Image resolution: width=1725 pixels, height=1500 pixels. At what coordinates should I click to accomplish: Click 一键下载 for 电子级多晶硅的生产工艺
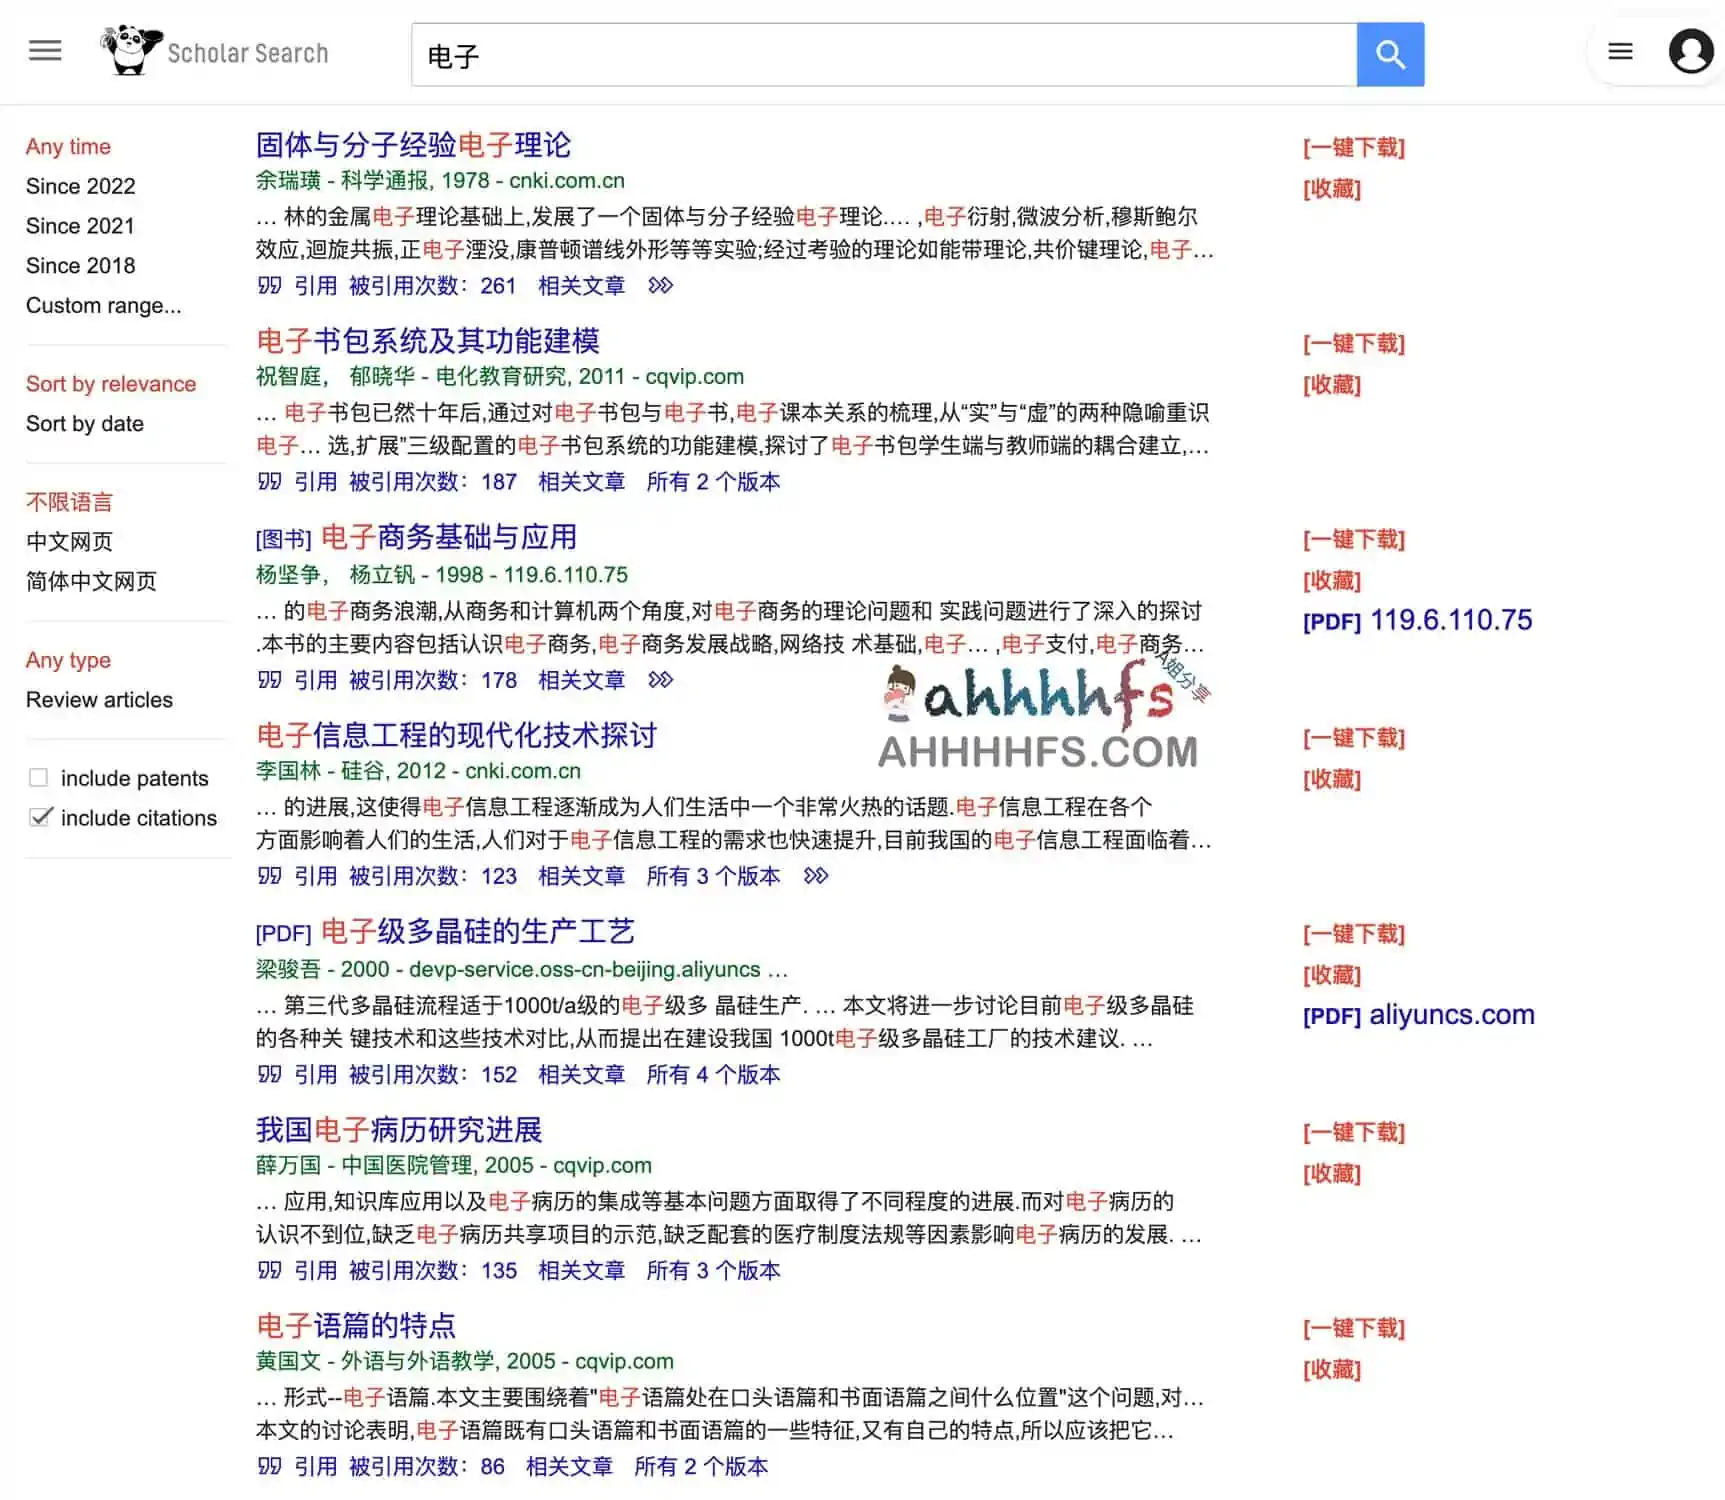pyautogui.click(x=1354, y=934)
